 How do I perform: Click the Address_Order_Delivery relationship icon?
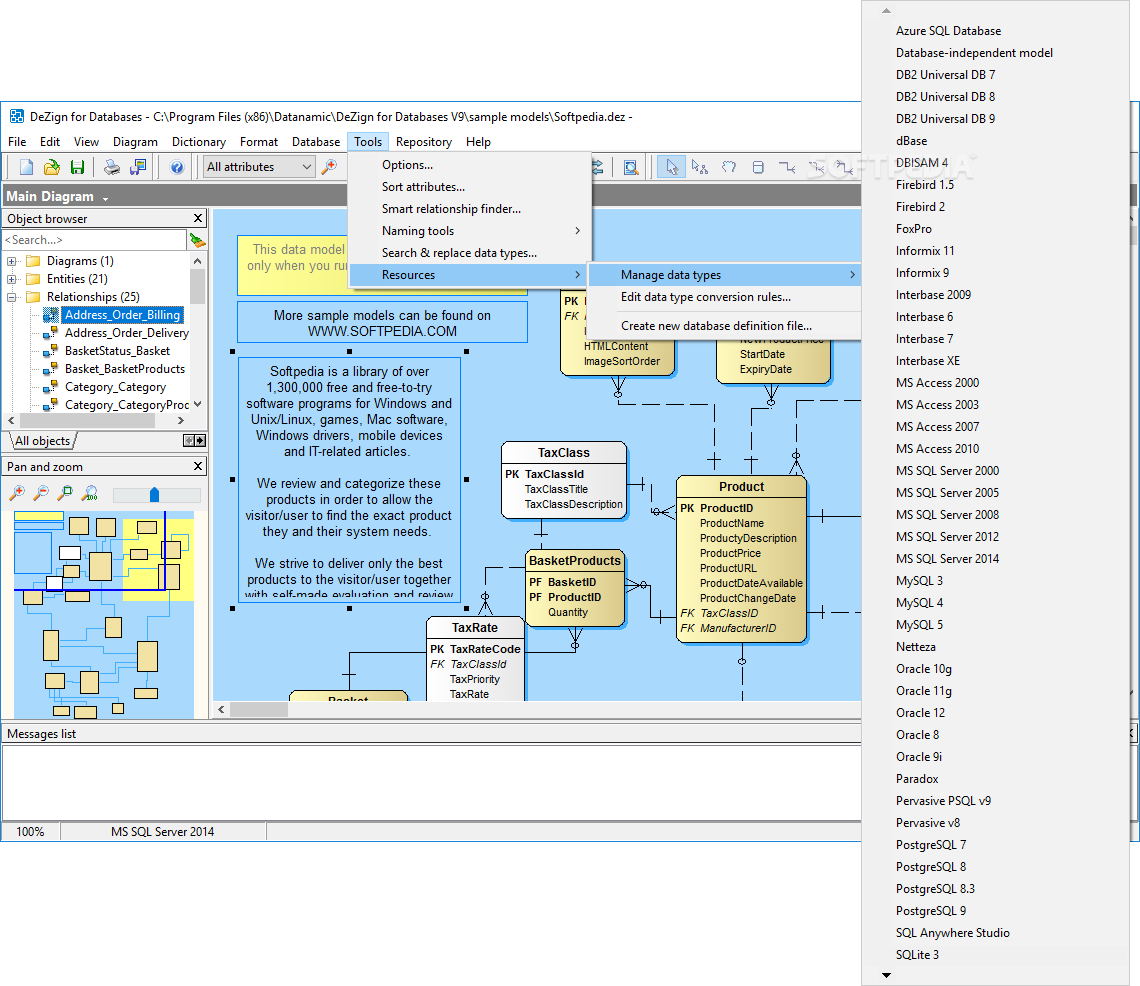[x=50, y=333]
